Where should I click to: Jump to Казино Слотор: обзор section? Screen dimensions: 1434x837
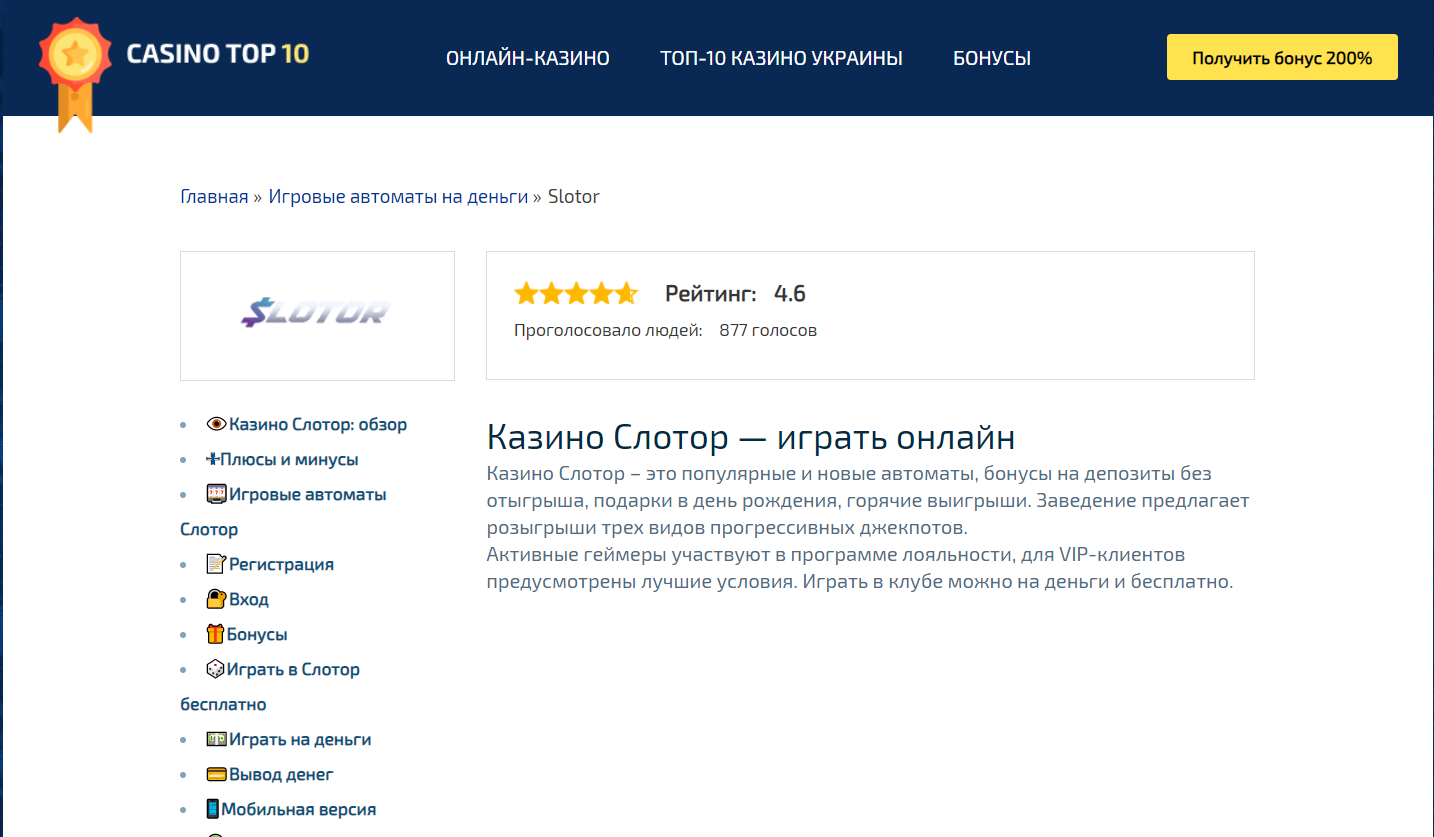point(318,424)
